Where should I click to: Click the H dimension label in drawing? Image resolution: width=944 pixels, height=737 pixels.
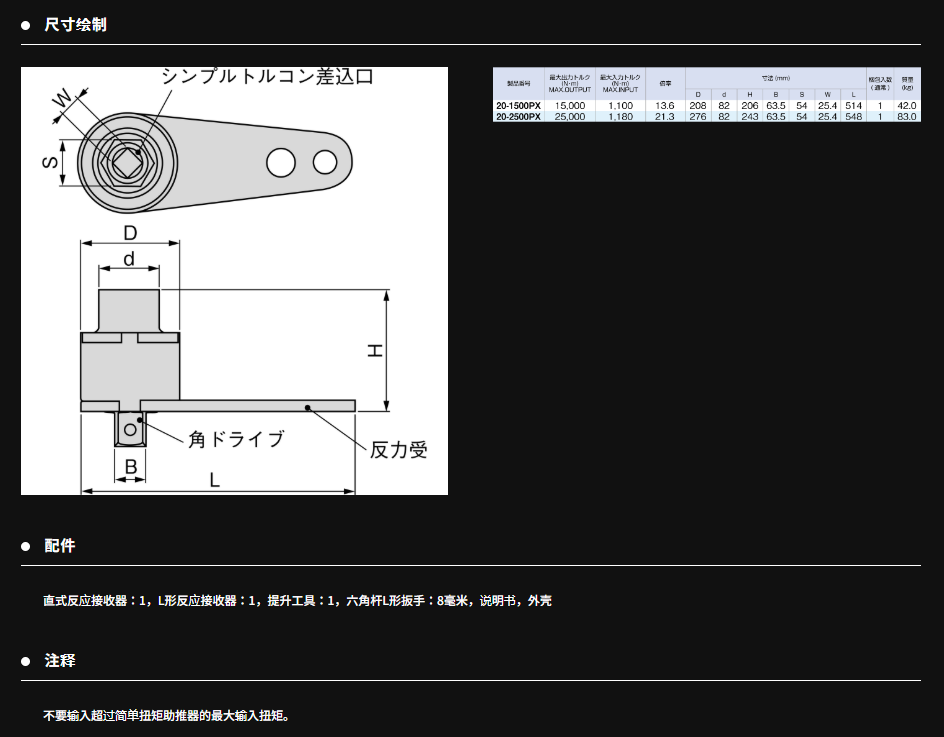click(x=374, y=350)
